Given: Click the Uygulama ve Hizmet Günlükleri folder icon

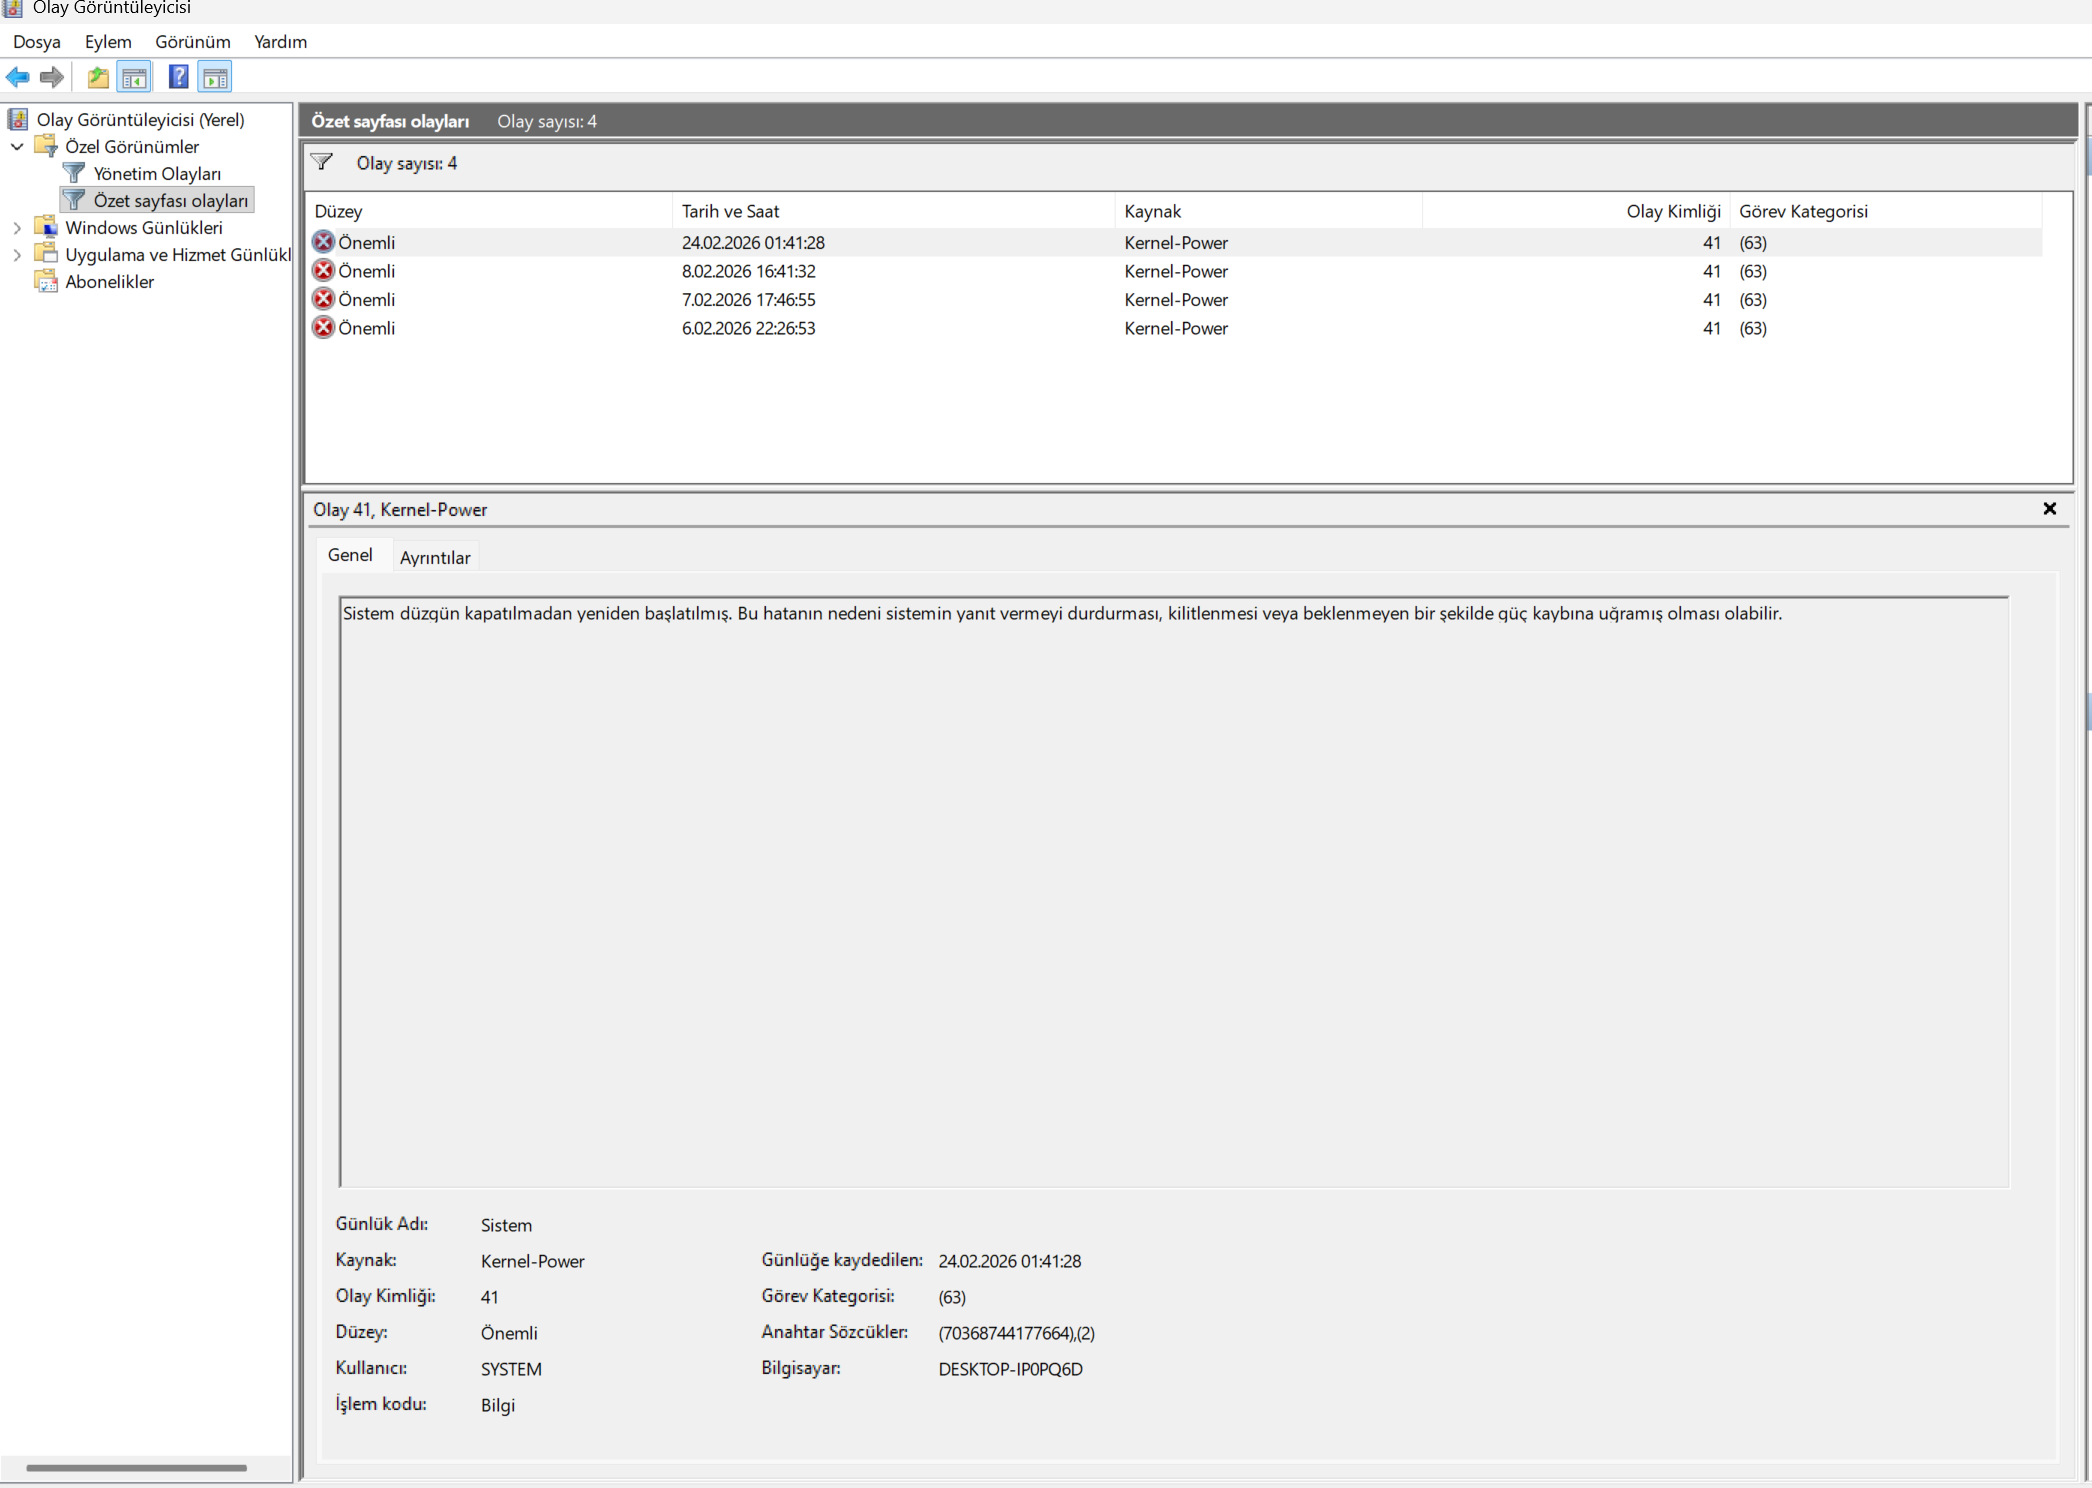Looking at the screenshot, I should [x=46, y=254].
